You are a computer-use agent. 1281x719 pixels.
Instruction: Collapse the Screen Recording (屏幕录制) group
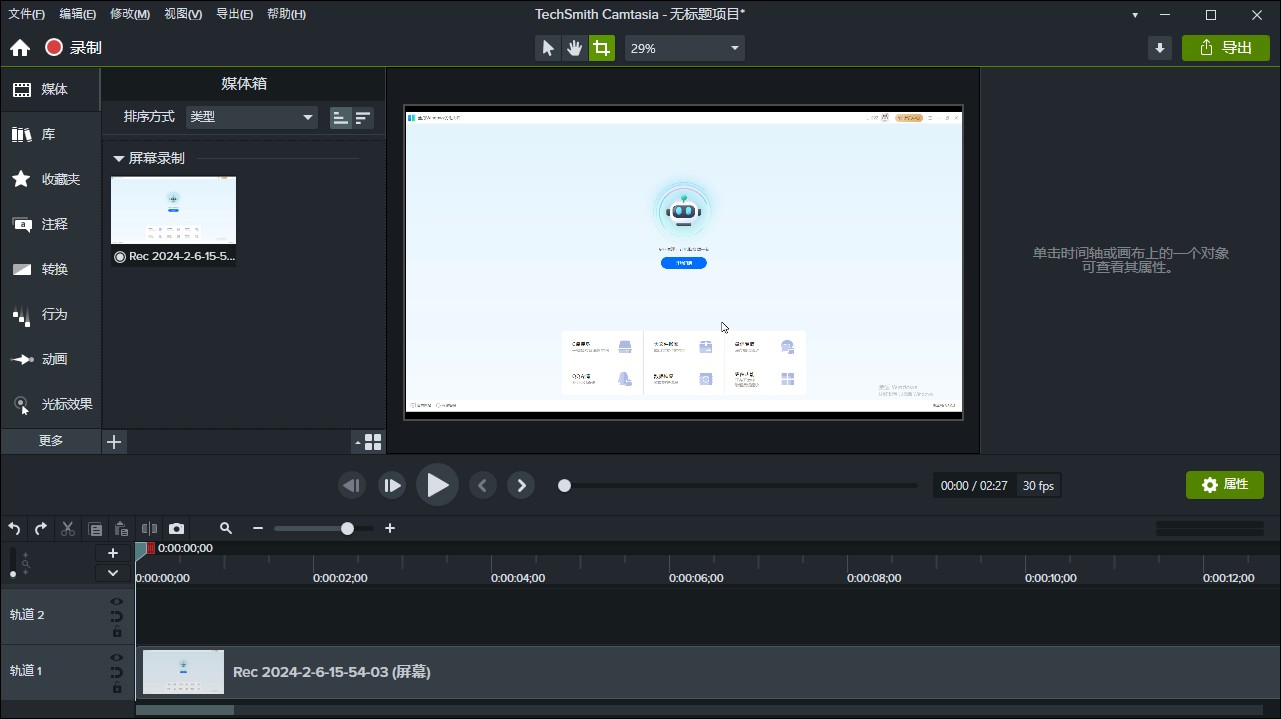tap(119, 159)
